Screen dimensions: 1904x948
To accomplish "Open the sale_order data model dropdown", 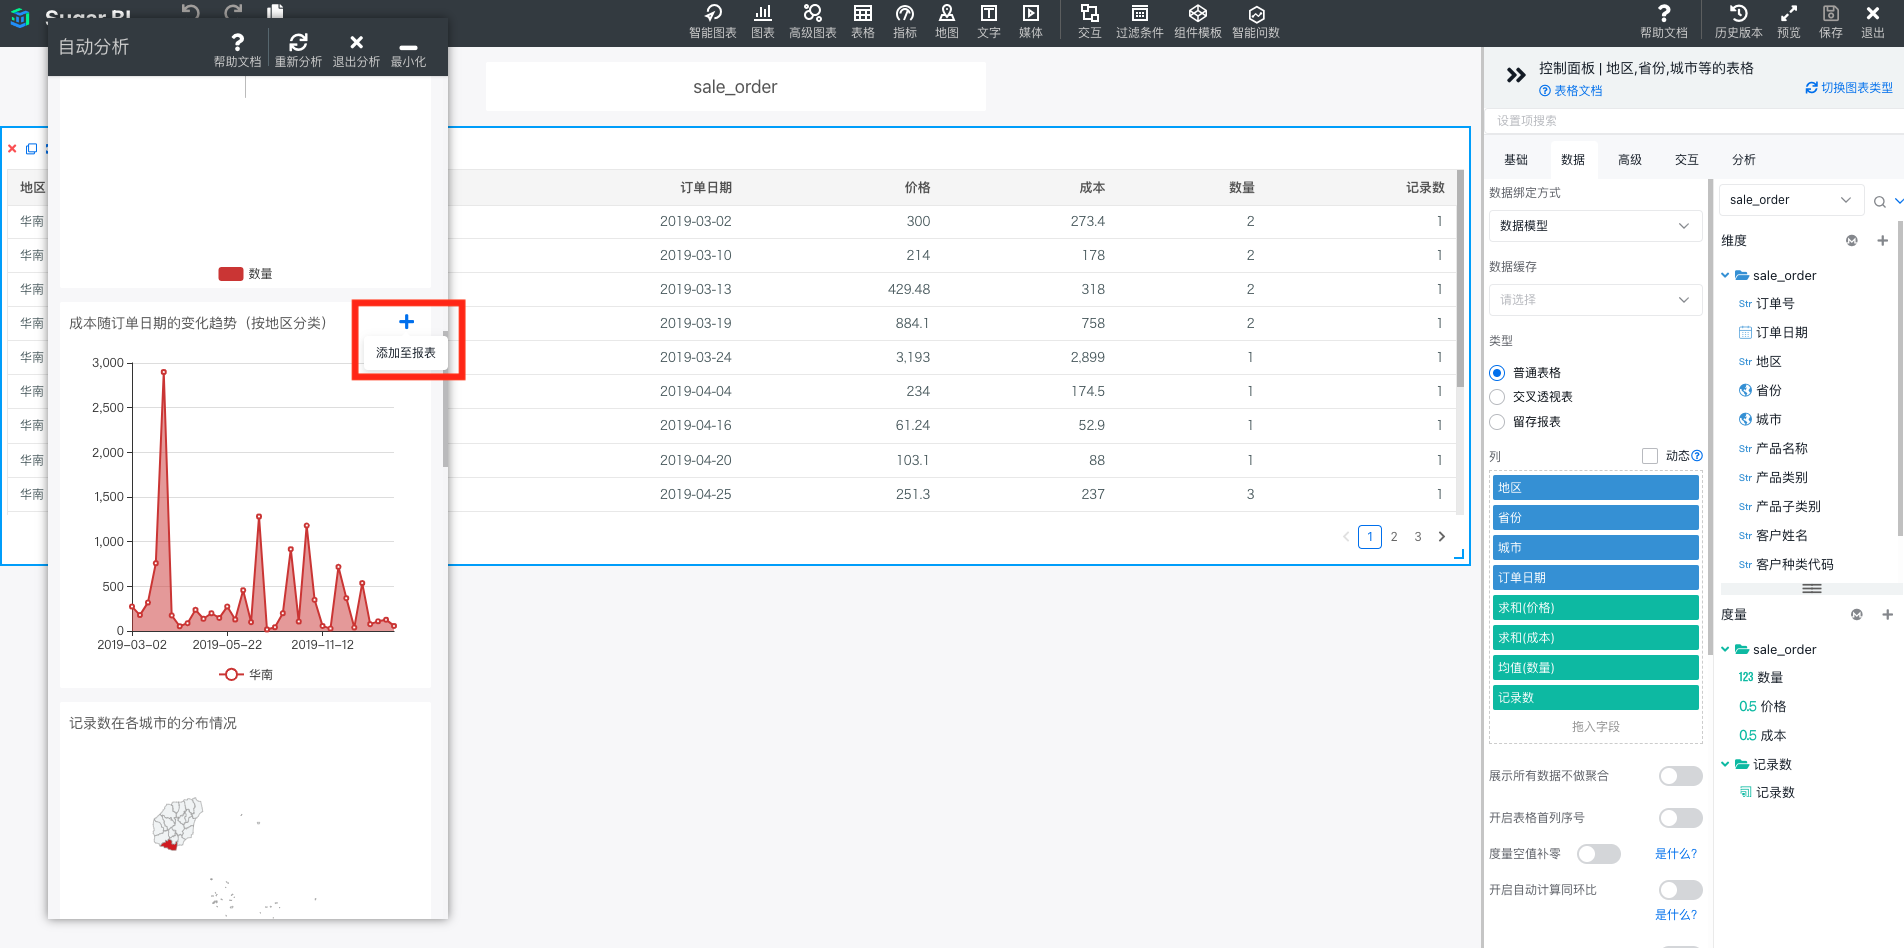I will tap(1791, 200).
